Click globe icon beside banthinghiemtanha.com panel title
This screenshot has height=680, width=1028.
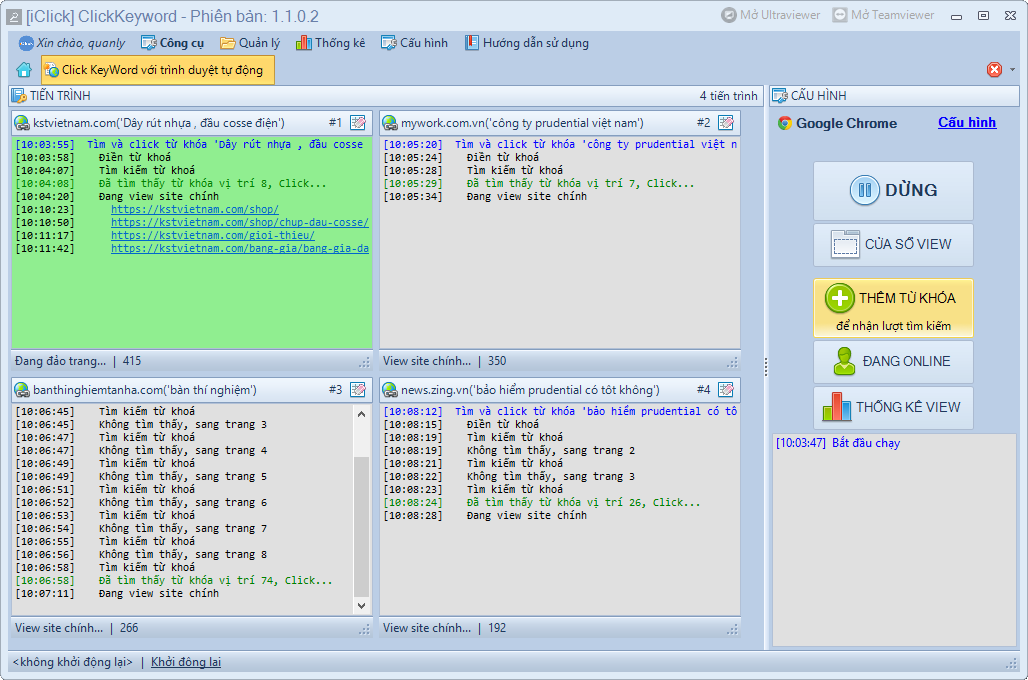point(22,390)
